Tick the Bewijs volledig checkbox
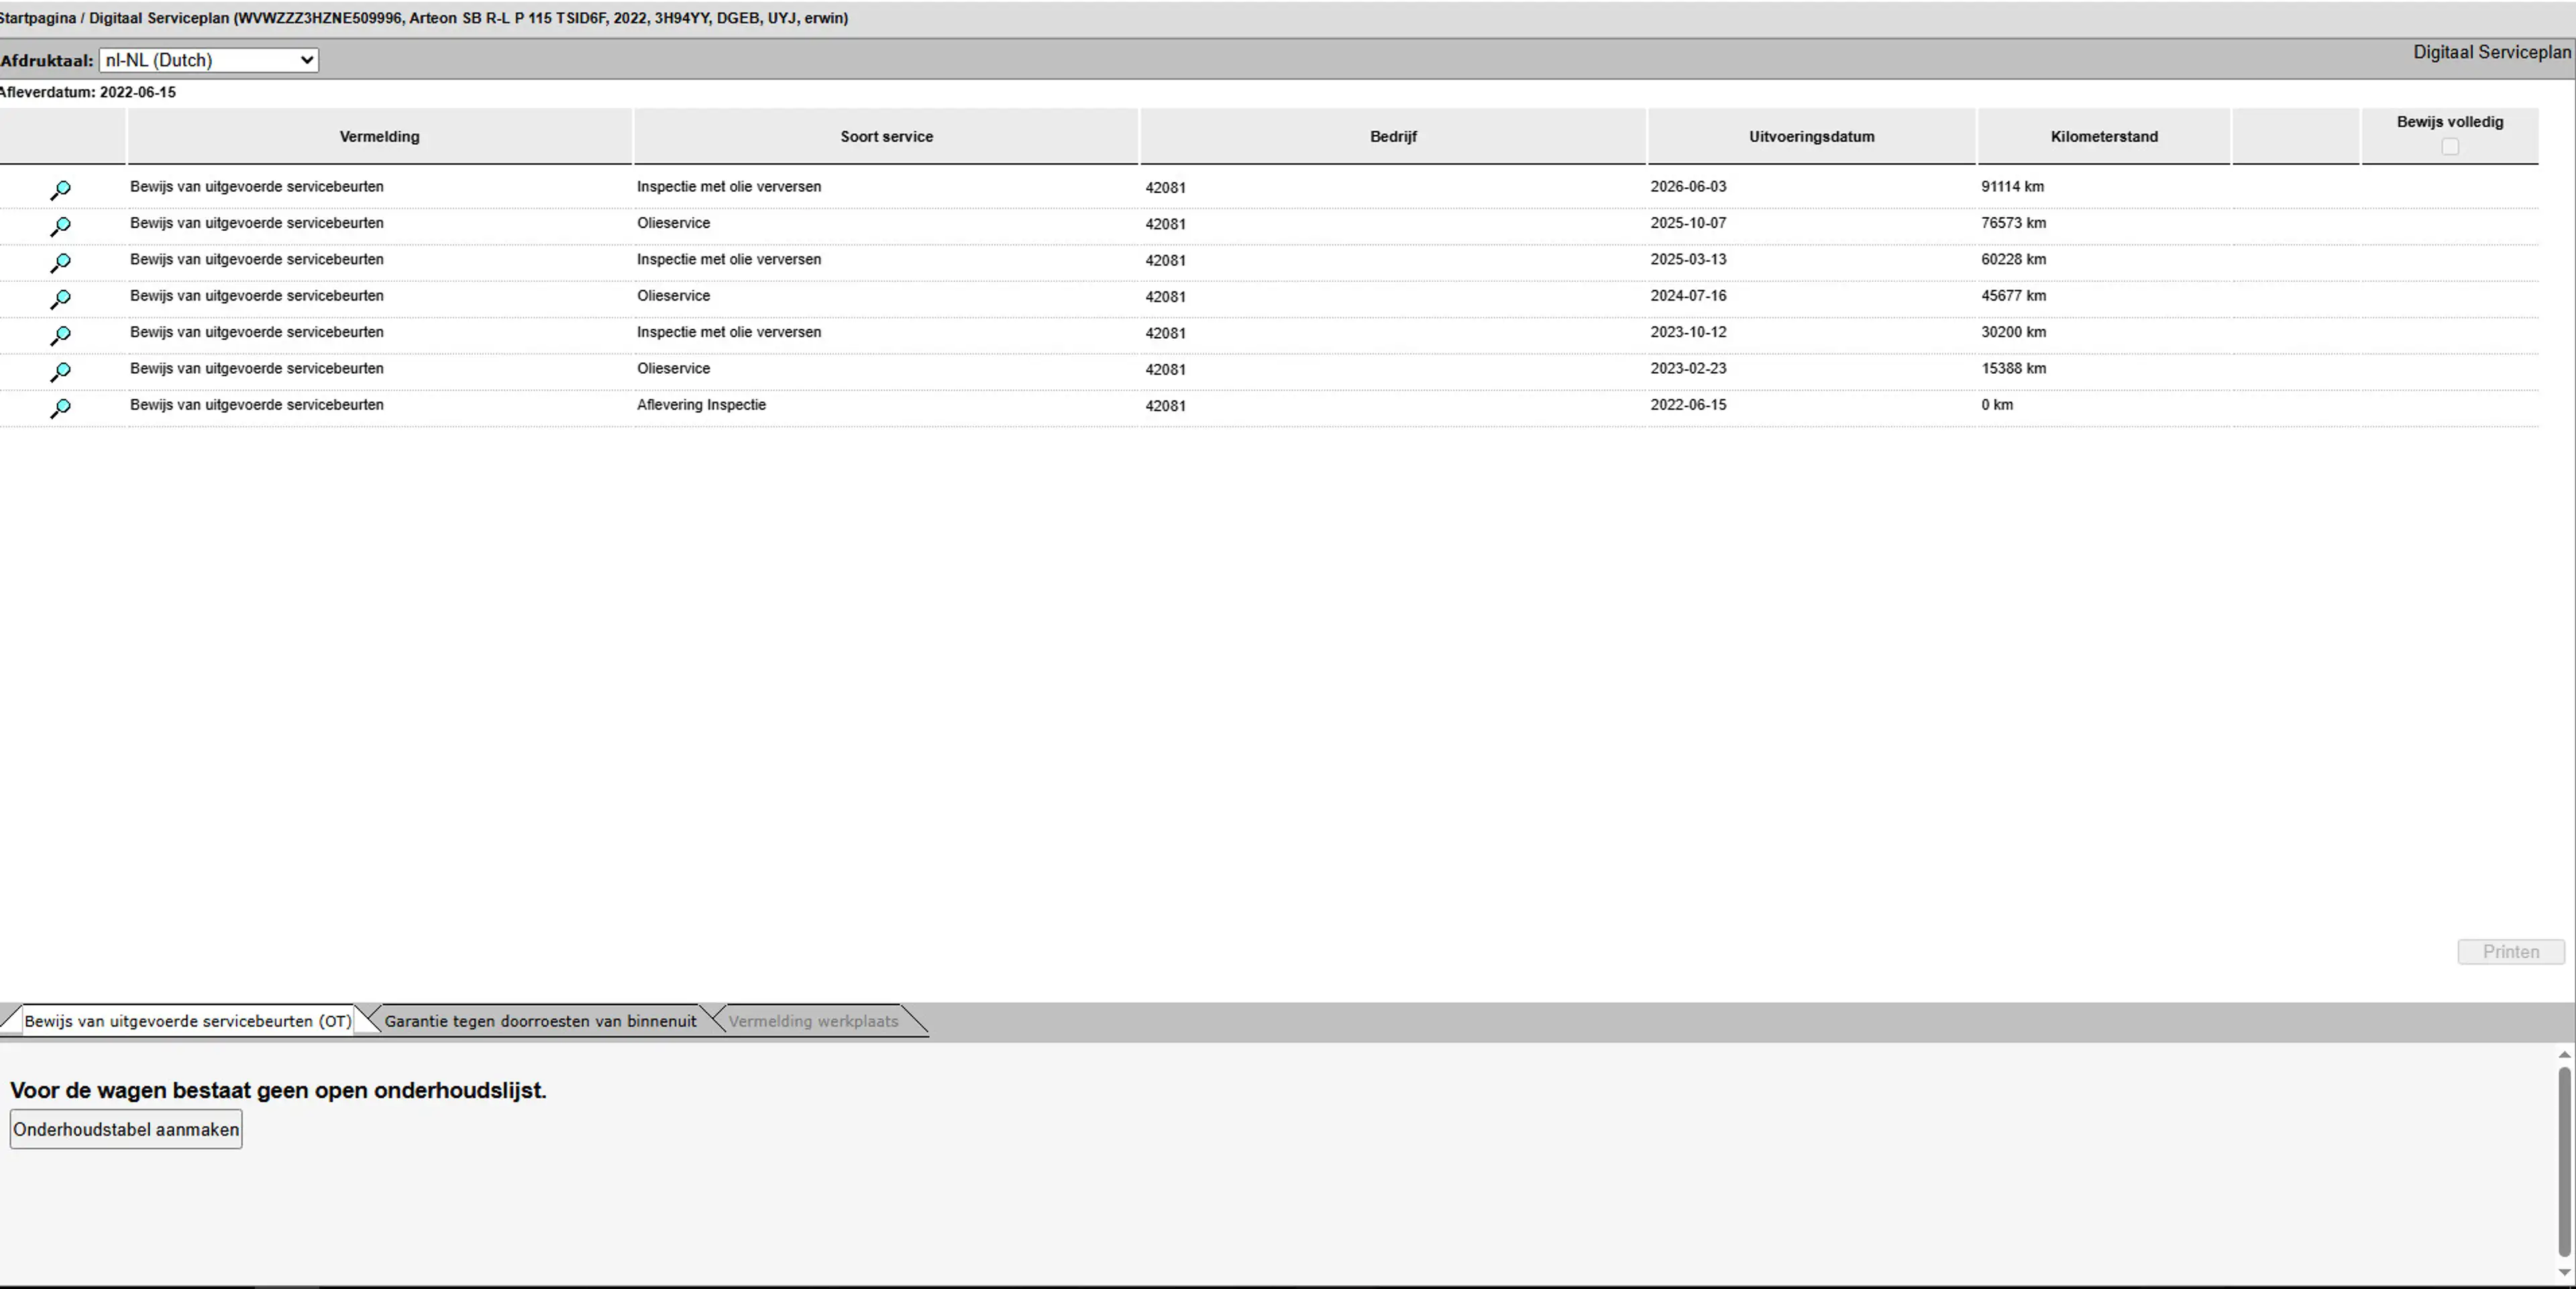 tap(2449, 147)
